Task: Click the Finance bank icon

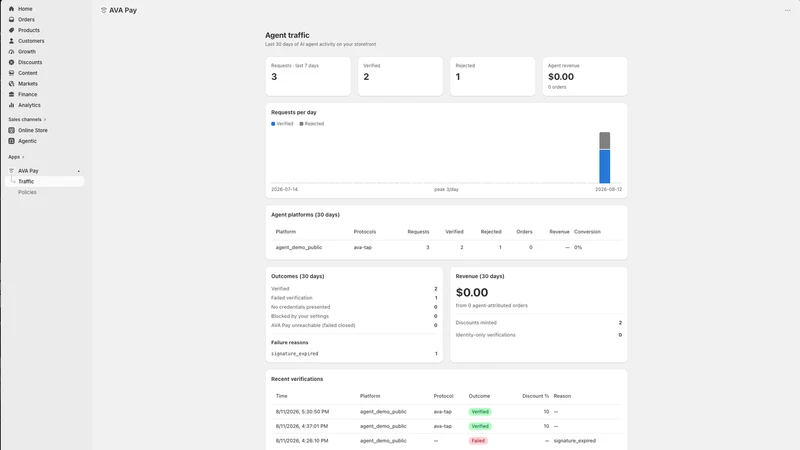Action: point(11,94)
